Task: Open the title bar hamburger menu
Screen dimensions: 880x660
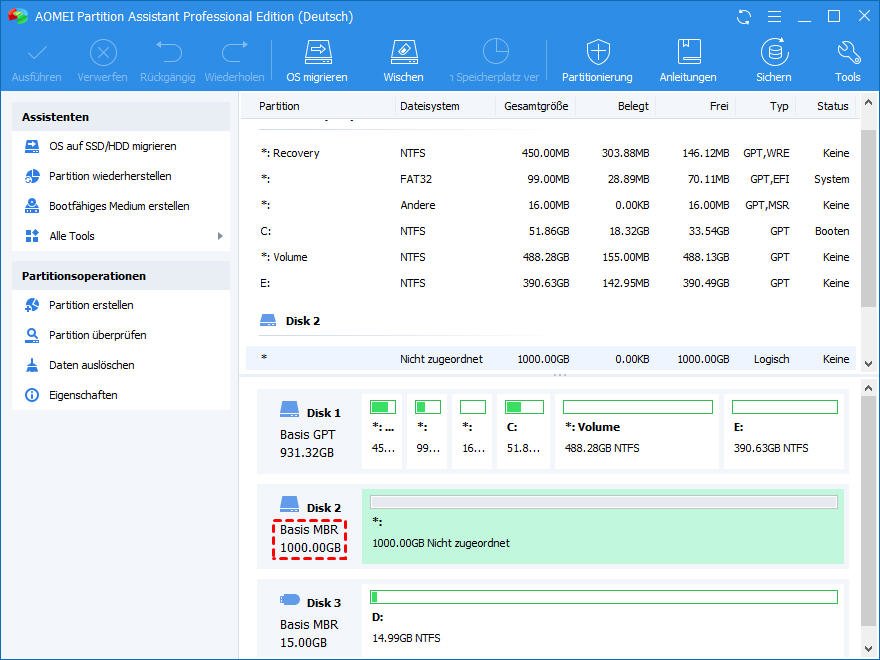Action: (x=772, y=17)
